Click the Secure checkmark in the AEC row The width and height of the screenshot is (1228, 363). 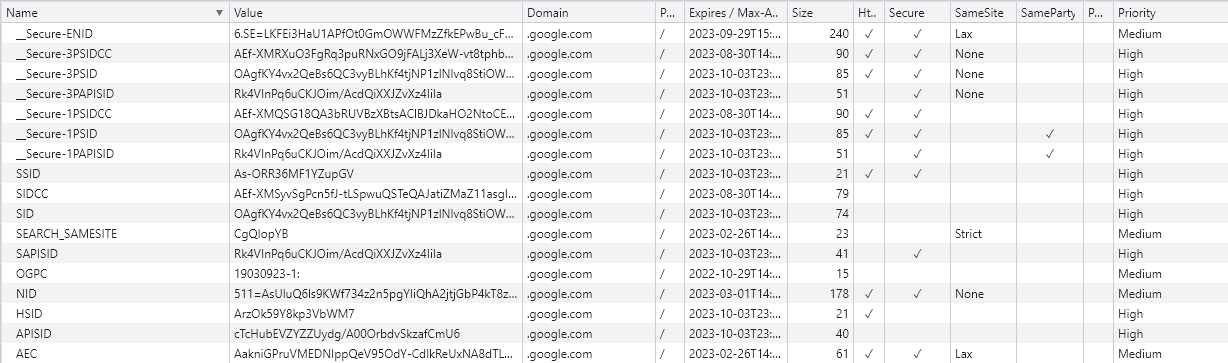pyautogui.click(x=917, y=353)
